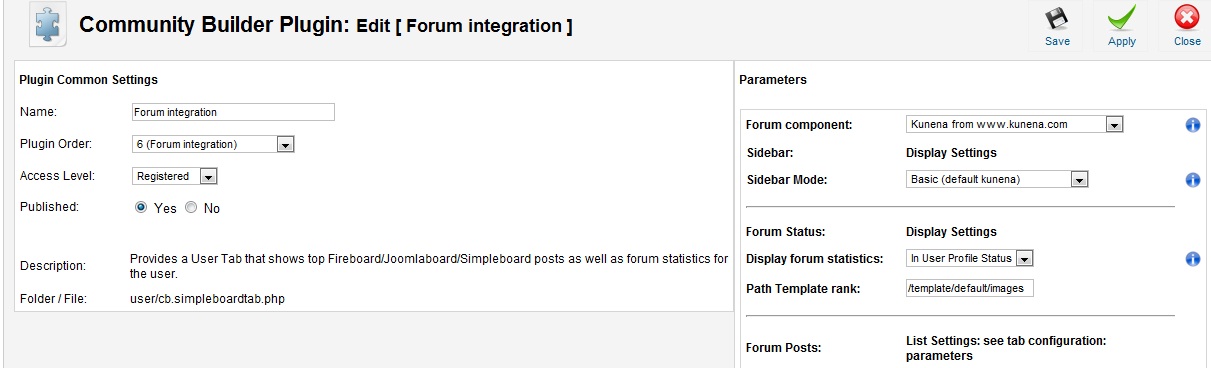Click the green Apply checkmark icon
Screen dimensions: 1211x368
click(1121, 19)
